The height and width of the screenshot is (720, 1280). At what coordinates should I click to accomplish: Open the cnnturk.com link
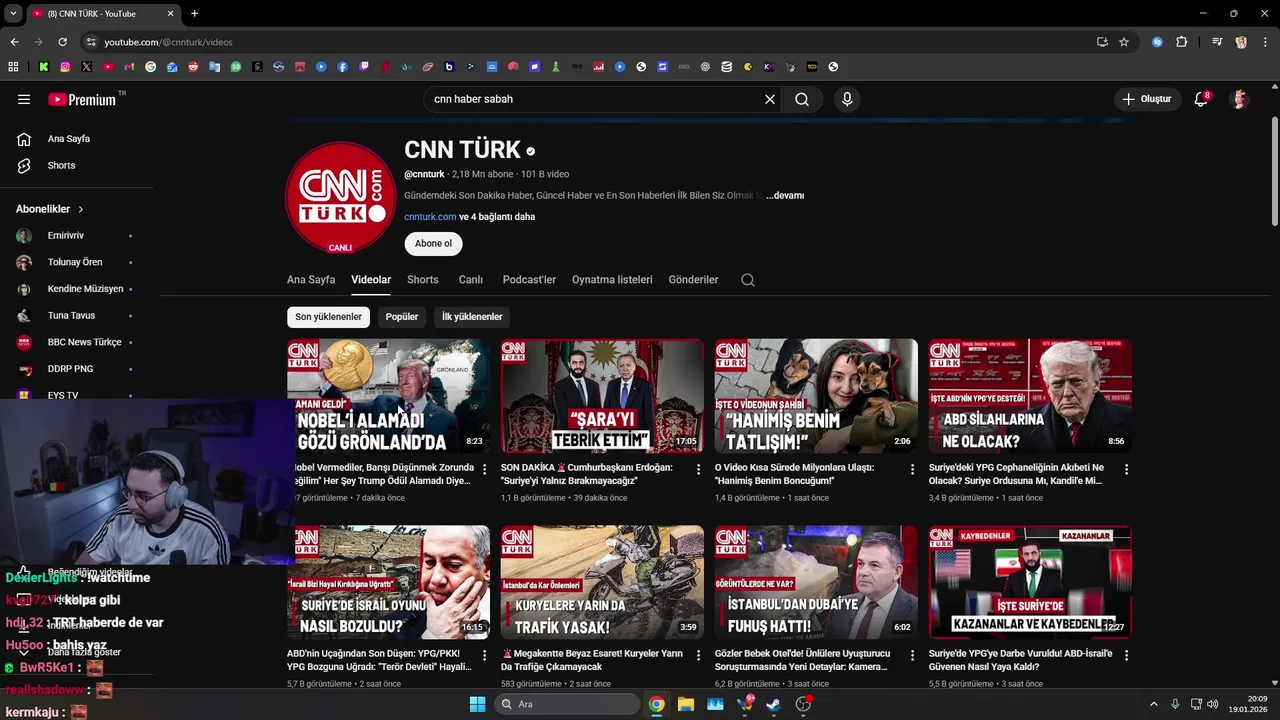(x=430, y=217)
